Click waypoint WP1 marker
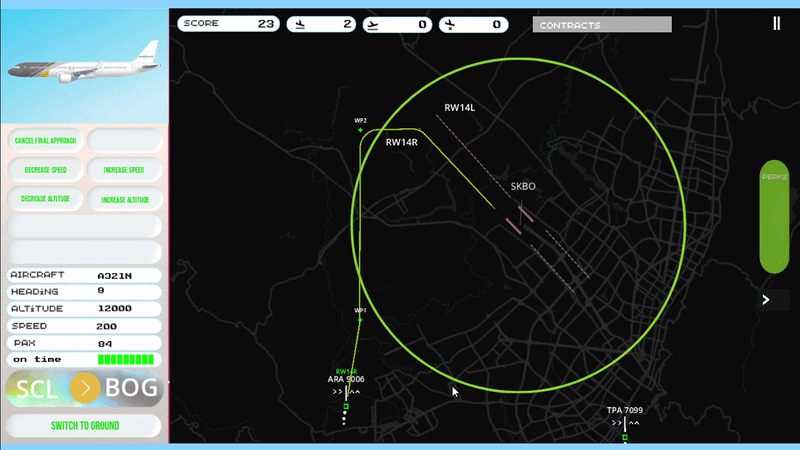The width and height of the screenshot is (800, 450). click(x=360, y=320)
